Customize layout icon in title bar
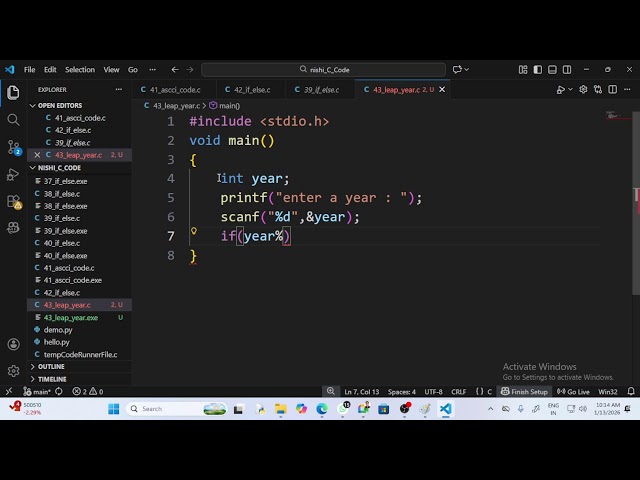 523,70
